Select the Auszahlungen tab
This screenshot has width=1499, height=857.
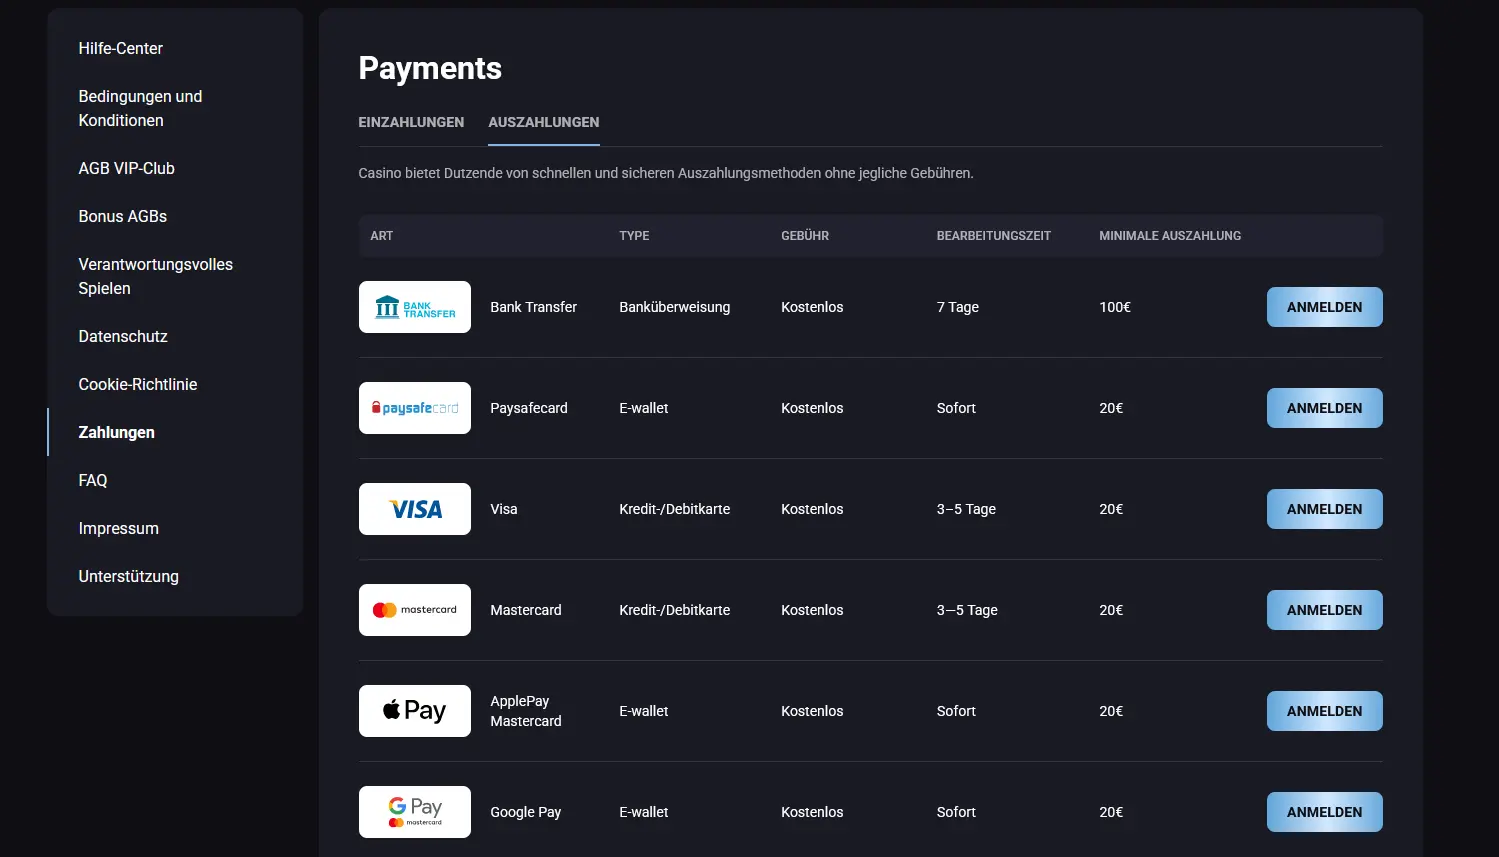point(544,122)
